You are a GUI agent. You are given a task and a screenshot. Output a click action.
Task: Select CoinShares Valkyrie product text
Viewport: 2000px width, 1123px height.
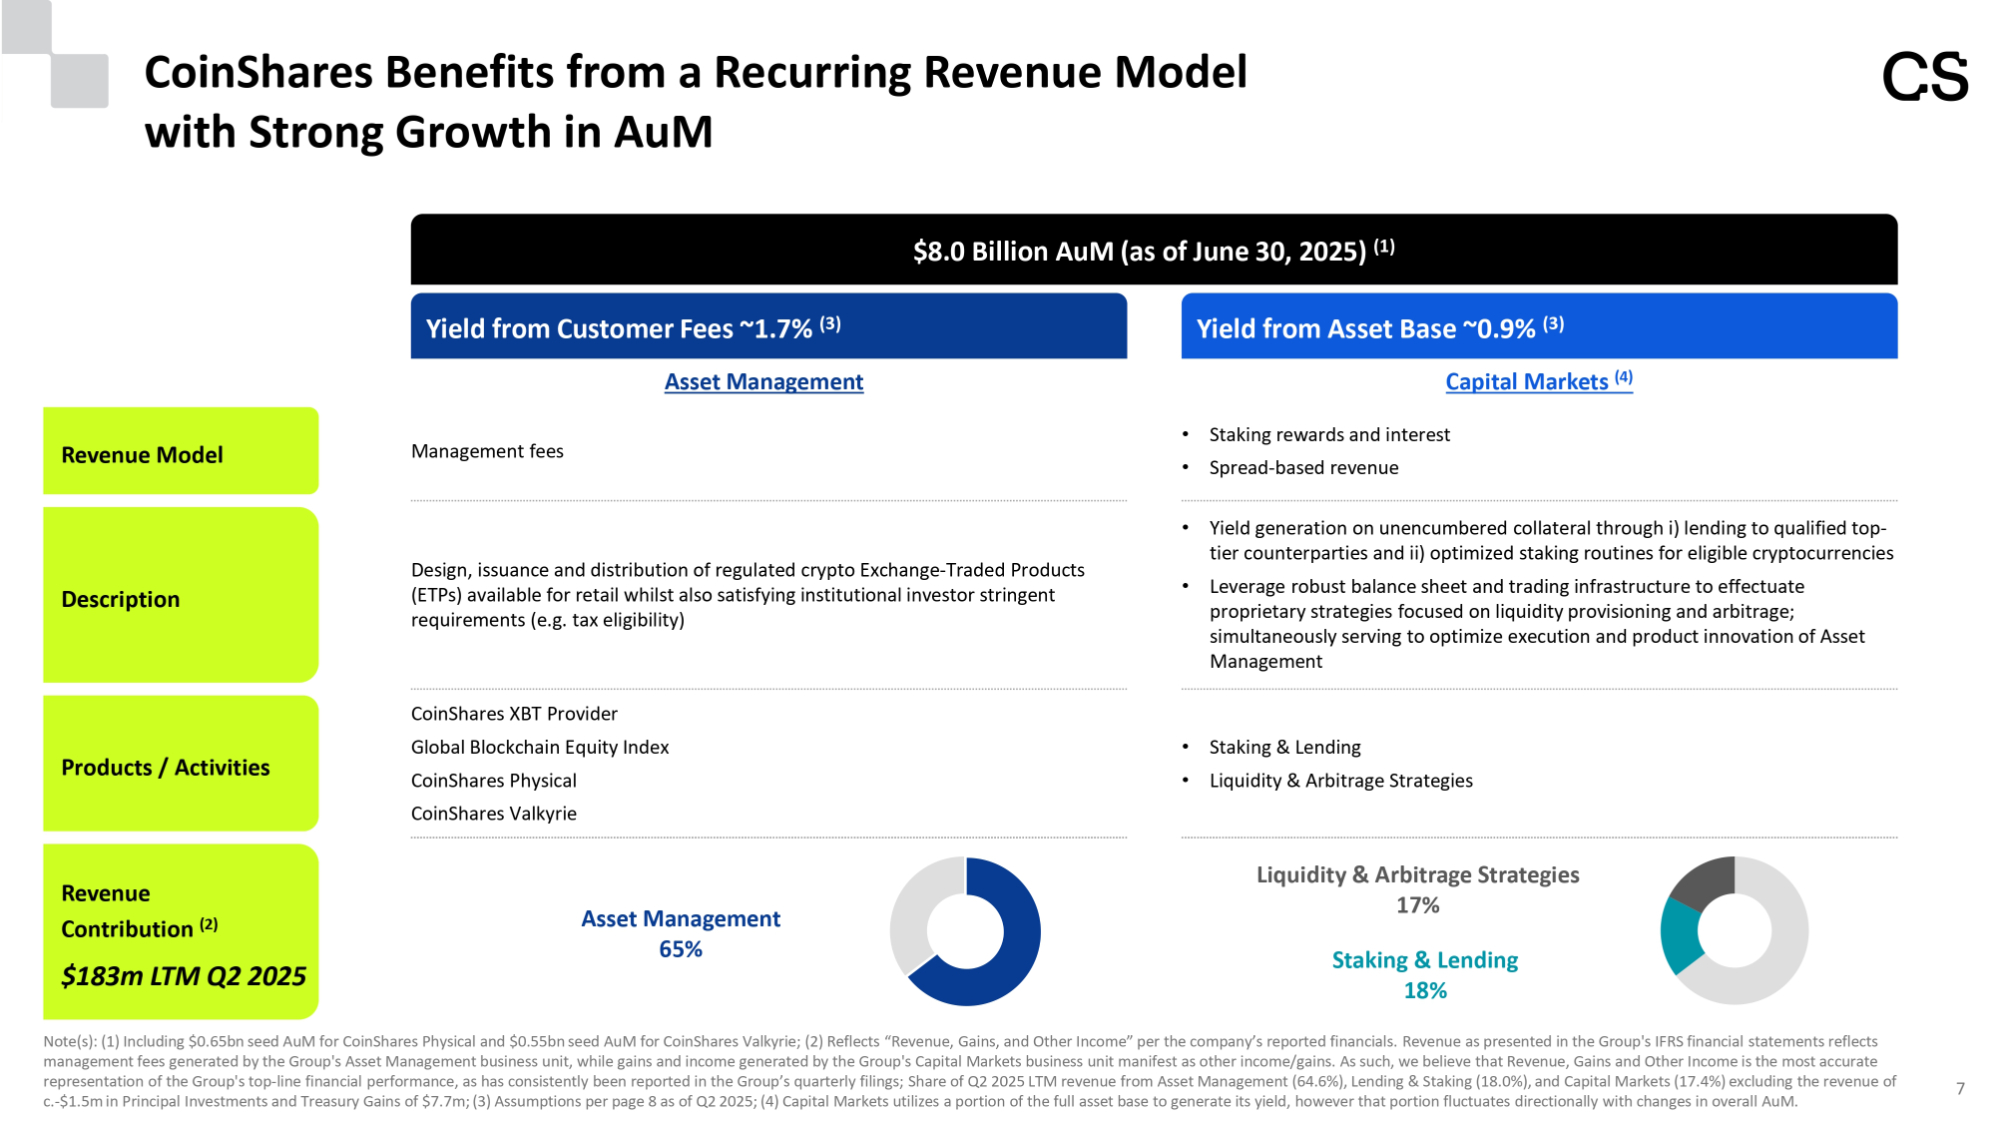point(493,814)
